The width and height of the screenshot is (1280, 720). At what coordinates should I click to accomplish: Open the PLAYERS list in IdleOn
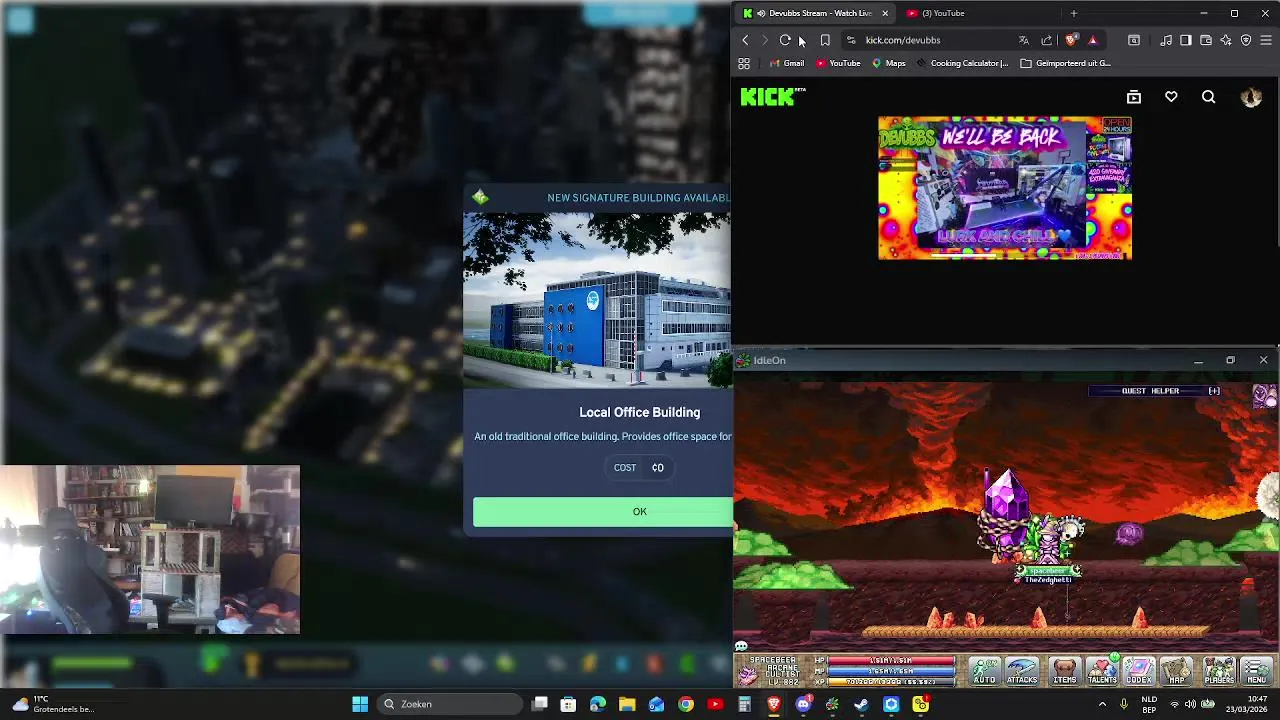pyautogui.click(x=1219, y=671)
